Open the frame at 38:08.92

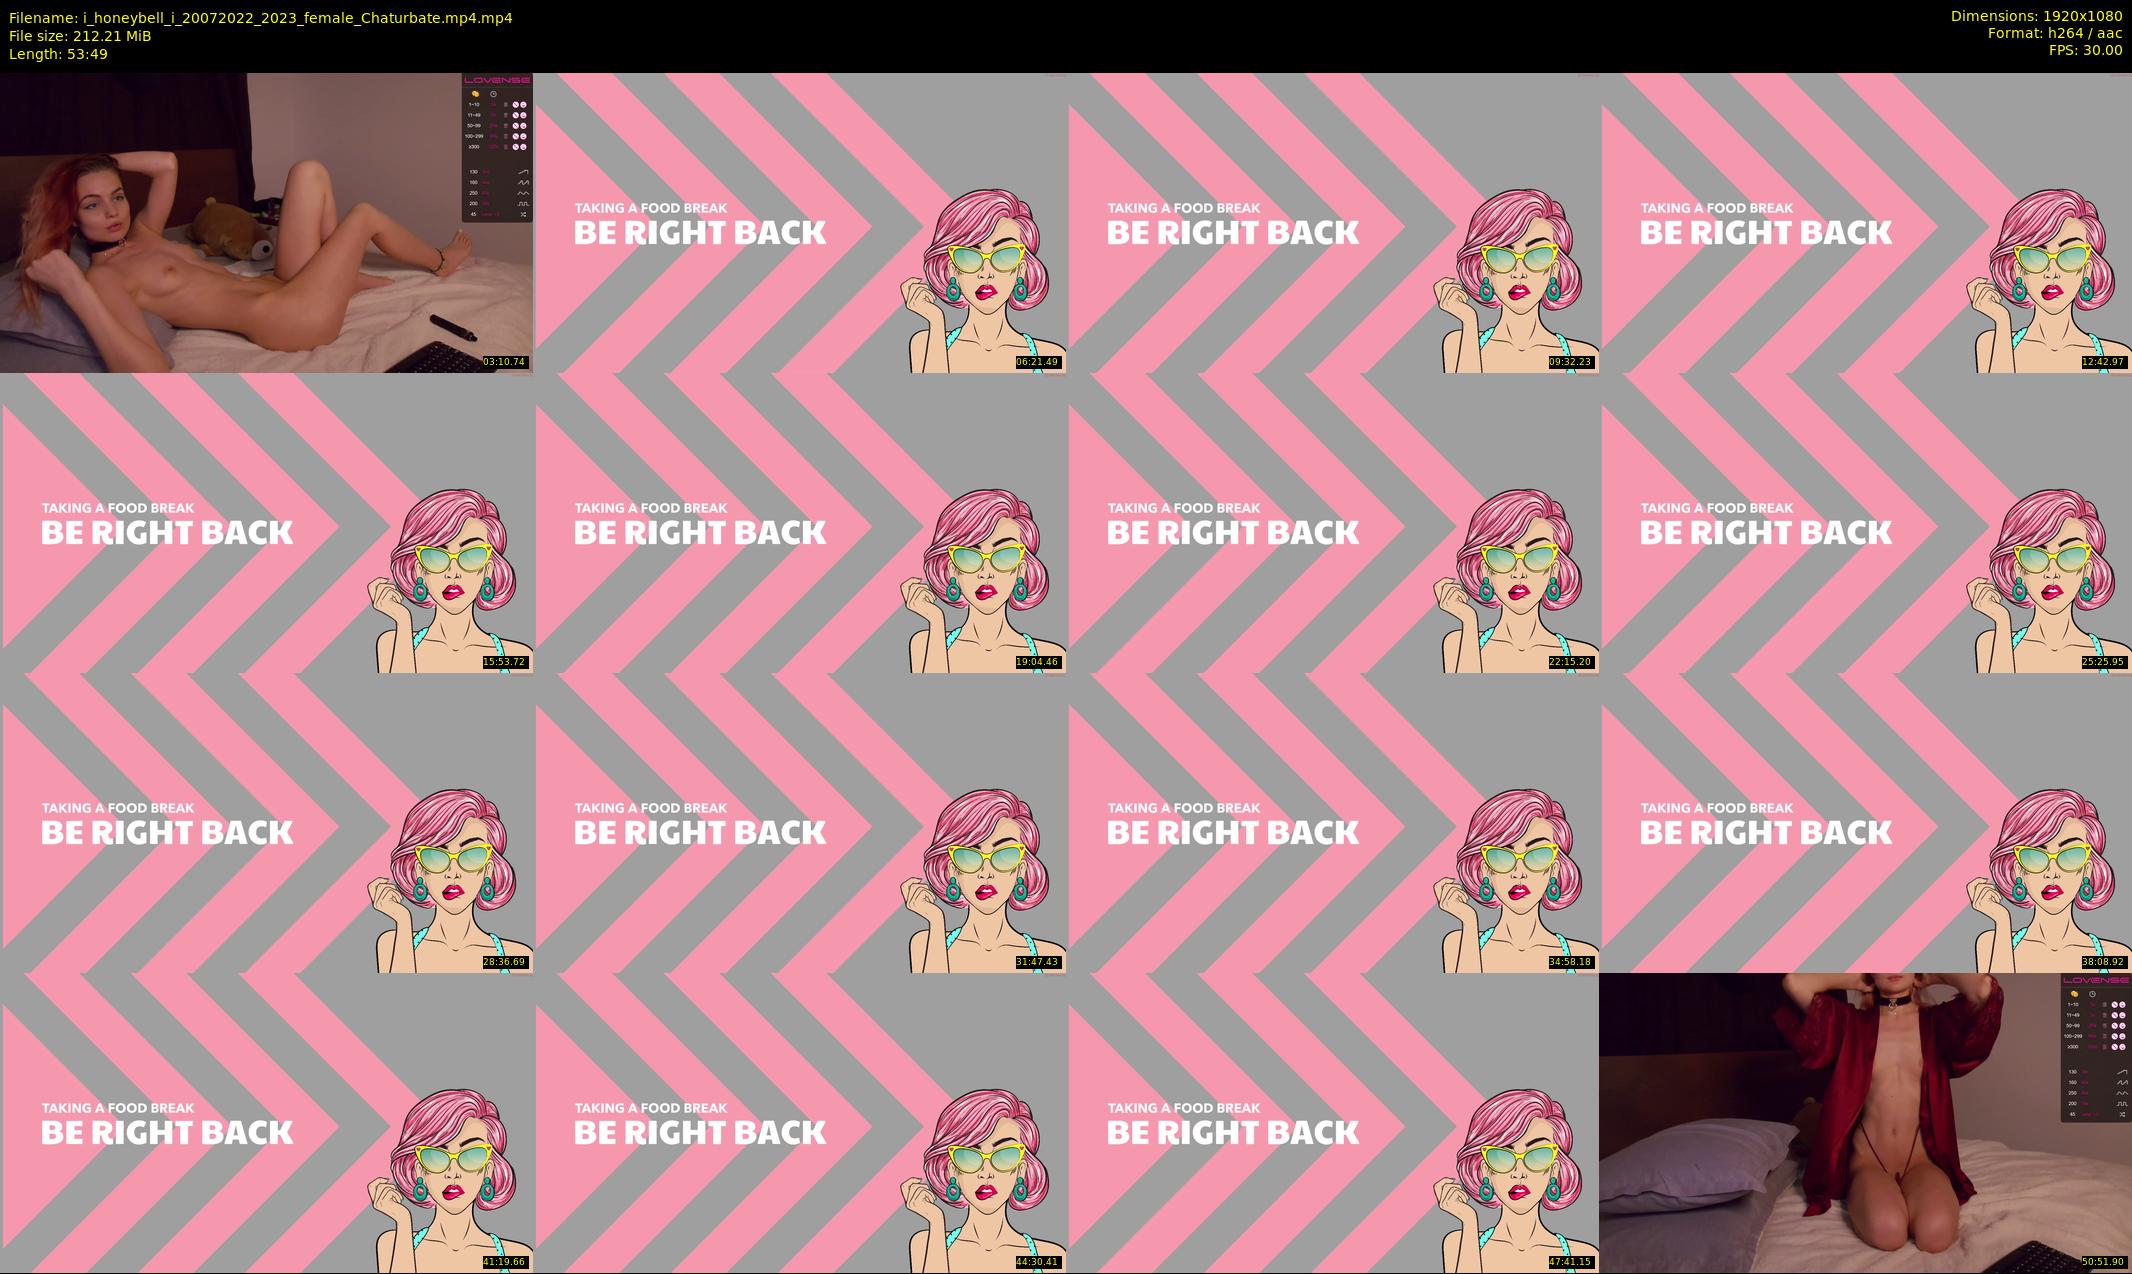point(1866,822)
